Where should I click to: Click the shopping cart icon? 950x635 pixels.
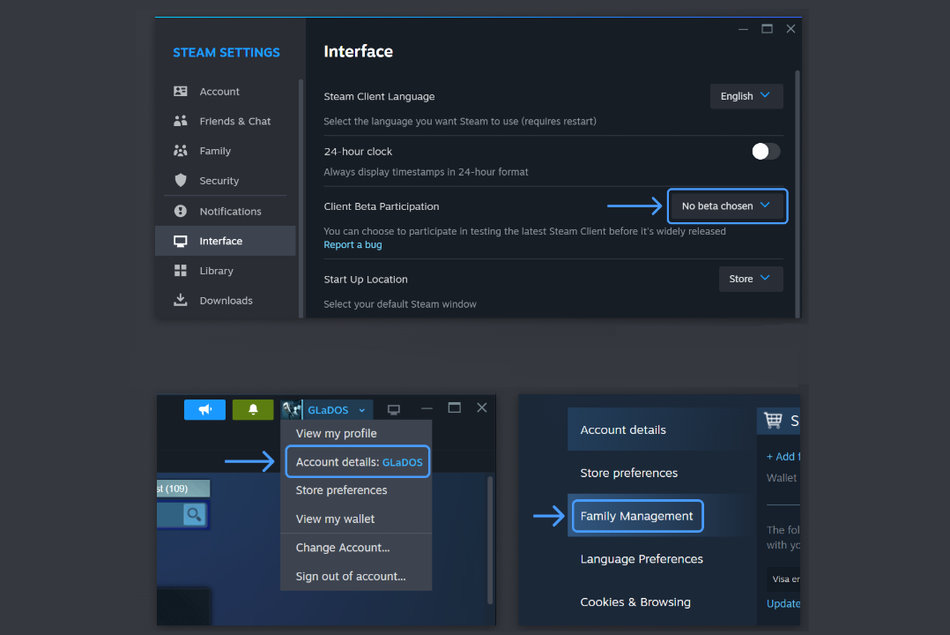pyautogui.click(x=773, y=420)
